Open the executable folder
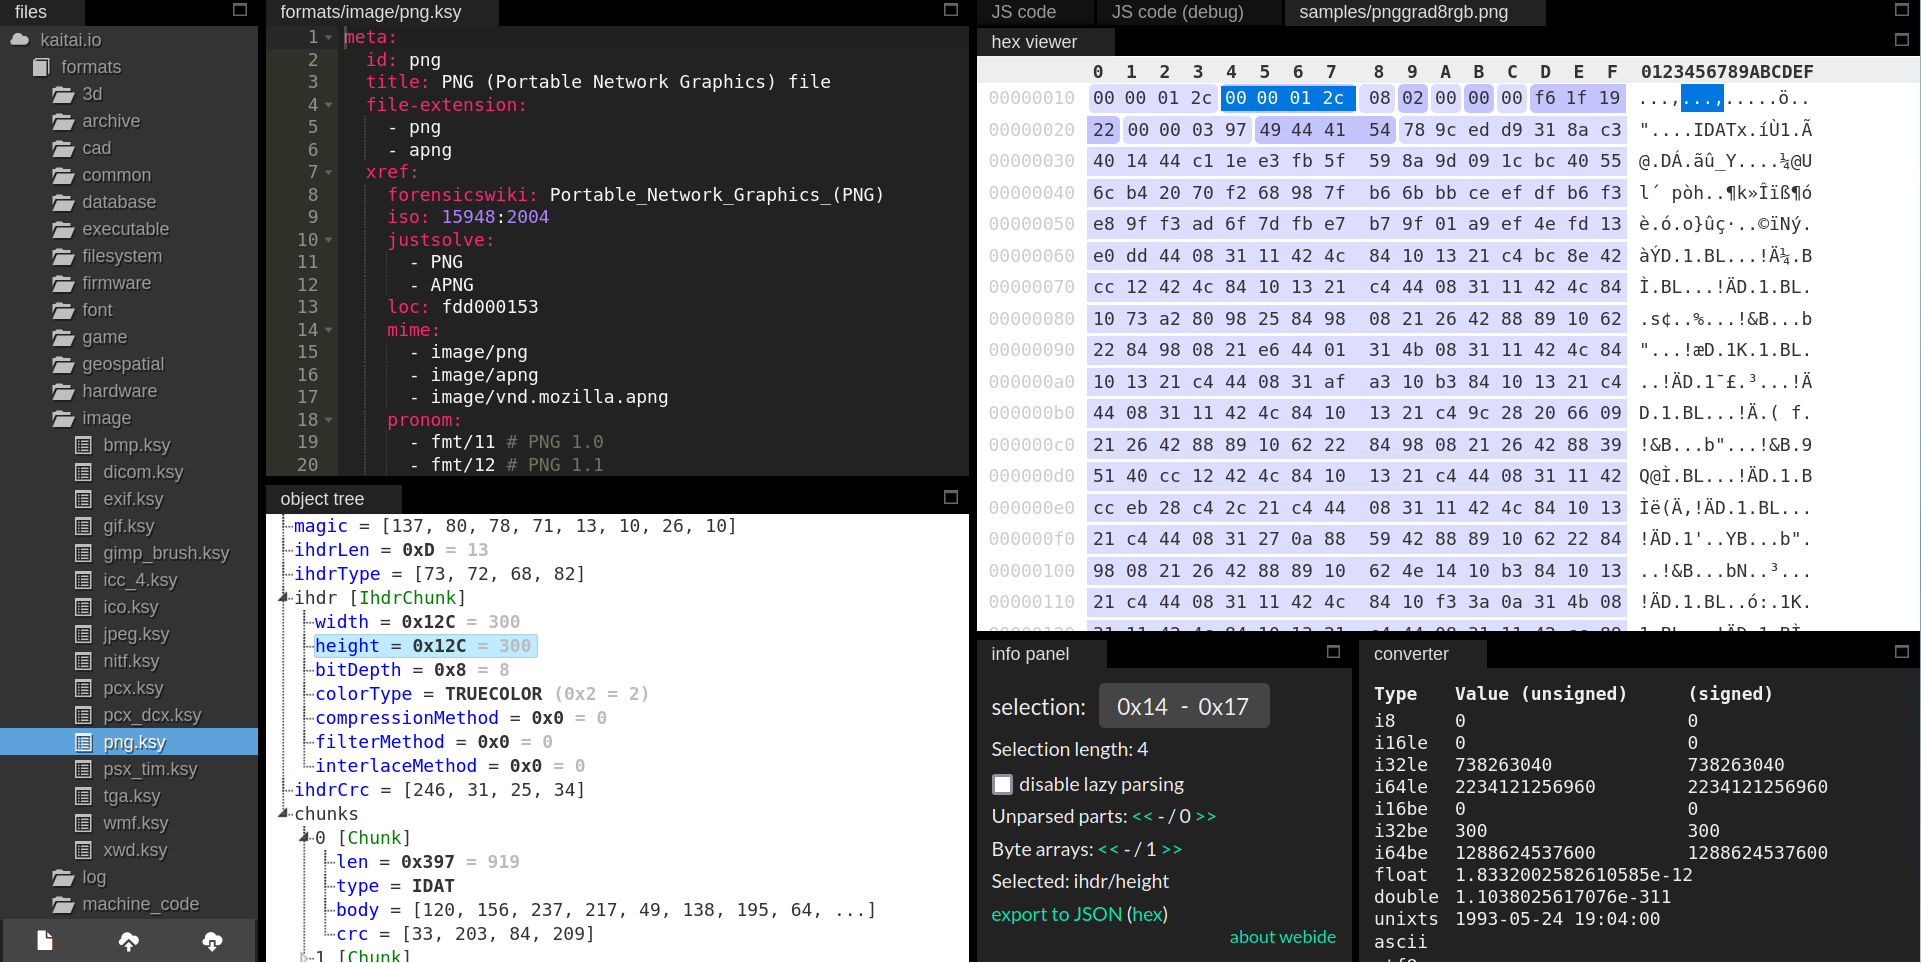The height and width of the screenshot is (963, 1921). click(x=125, y=229)
